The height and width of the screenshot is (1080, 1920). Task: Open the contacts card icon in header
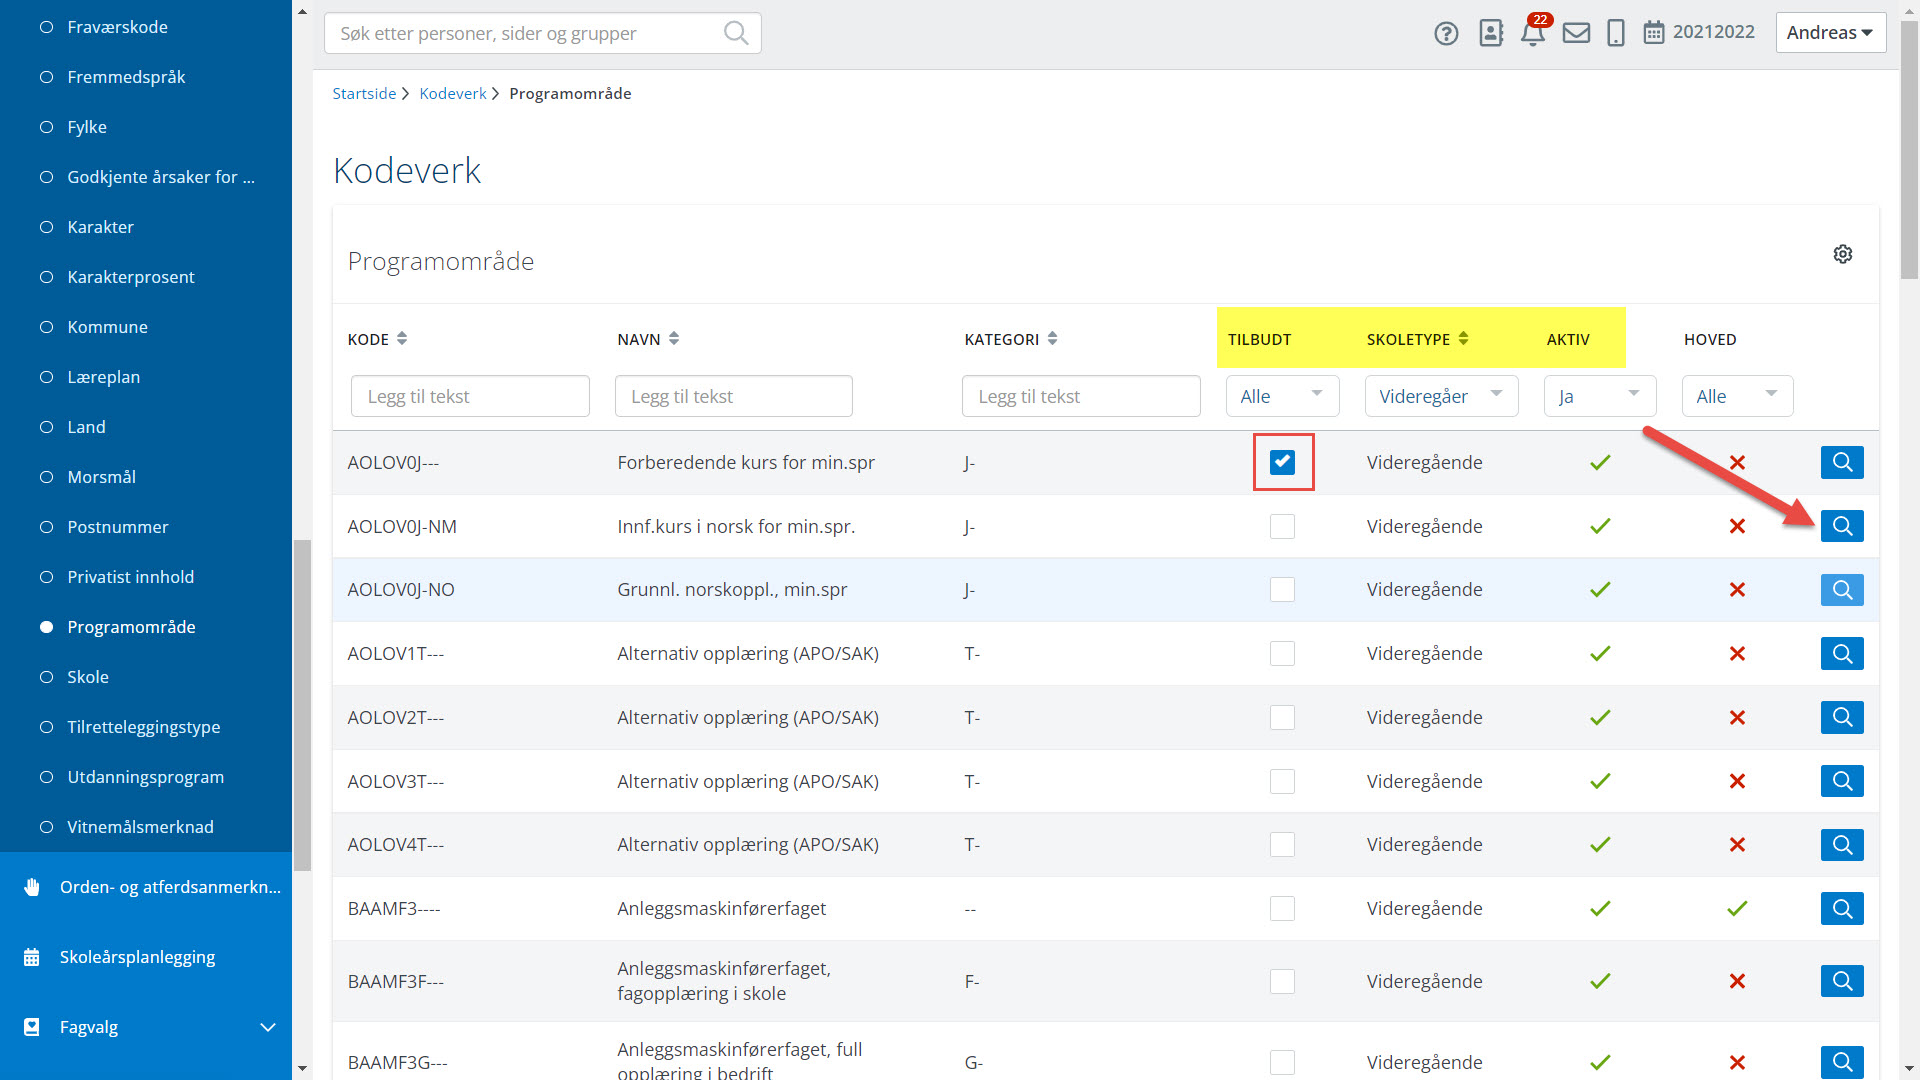point(1491,33)
